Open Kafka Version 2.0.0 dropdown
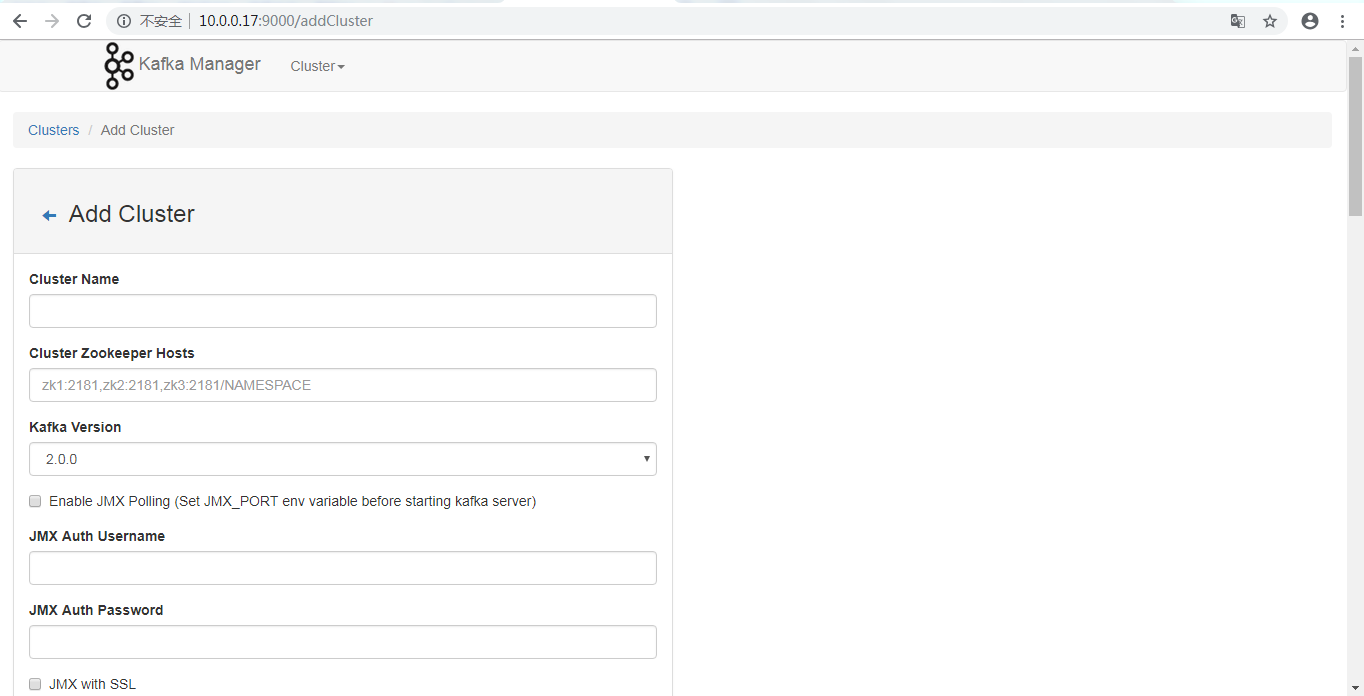Image resolution: width=1364 pixels, height=696 pixels. [343, 459]
